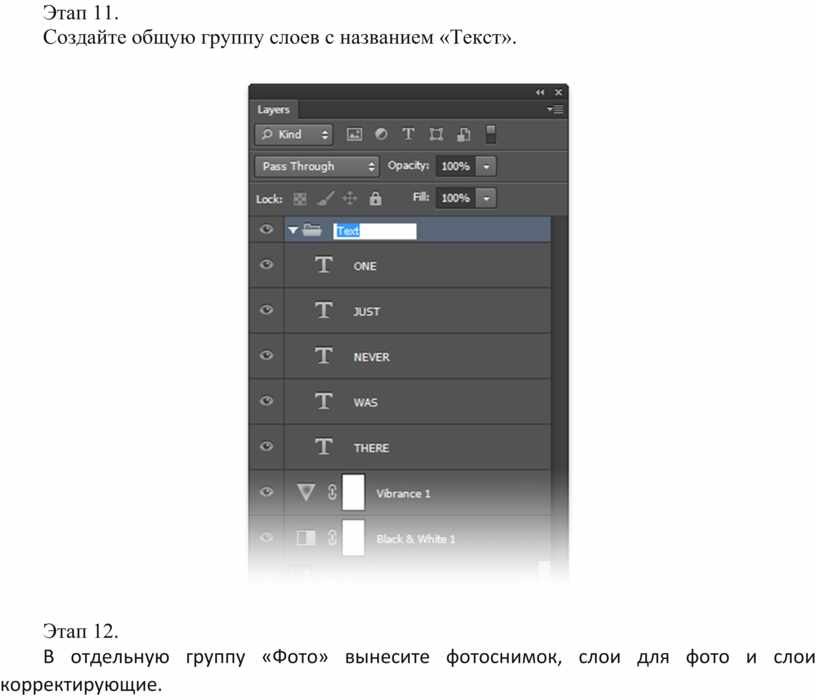Select the ONE layer name
Screen dimensions: 816x700
(x=365, y=266)
